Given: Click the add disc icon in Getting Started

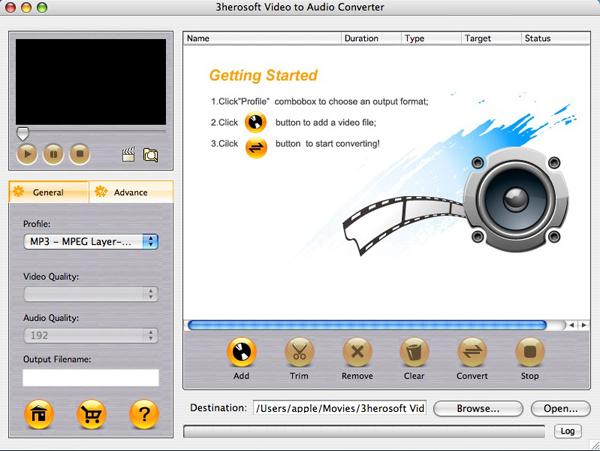Looking at the screenshot, I should (256, 123).
